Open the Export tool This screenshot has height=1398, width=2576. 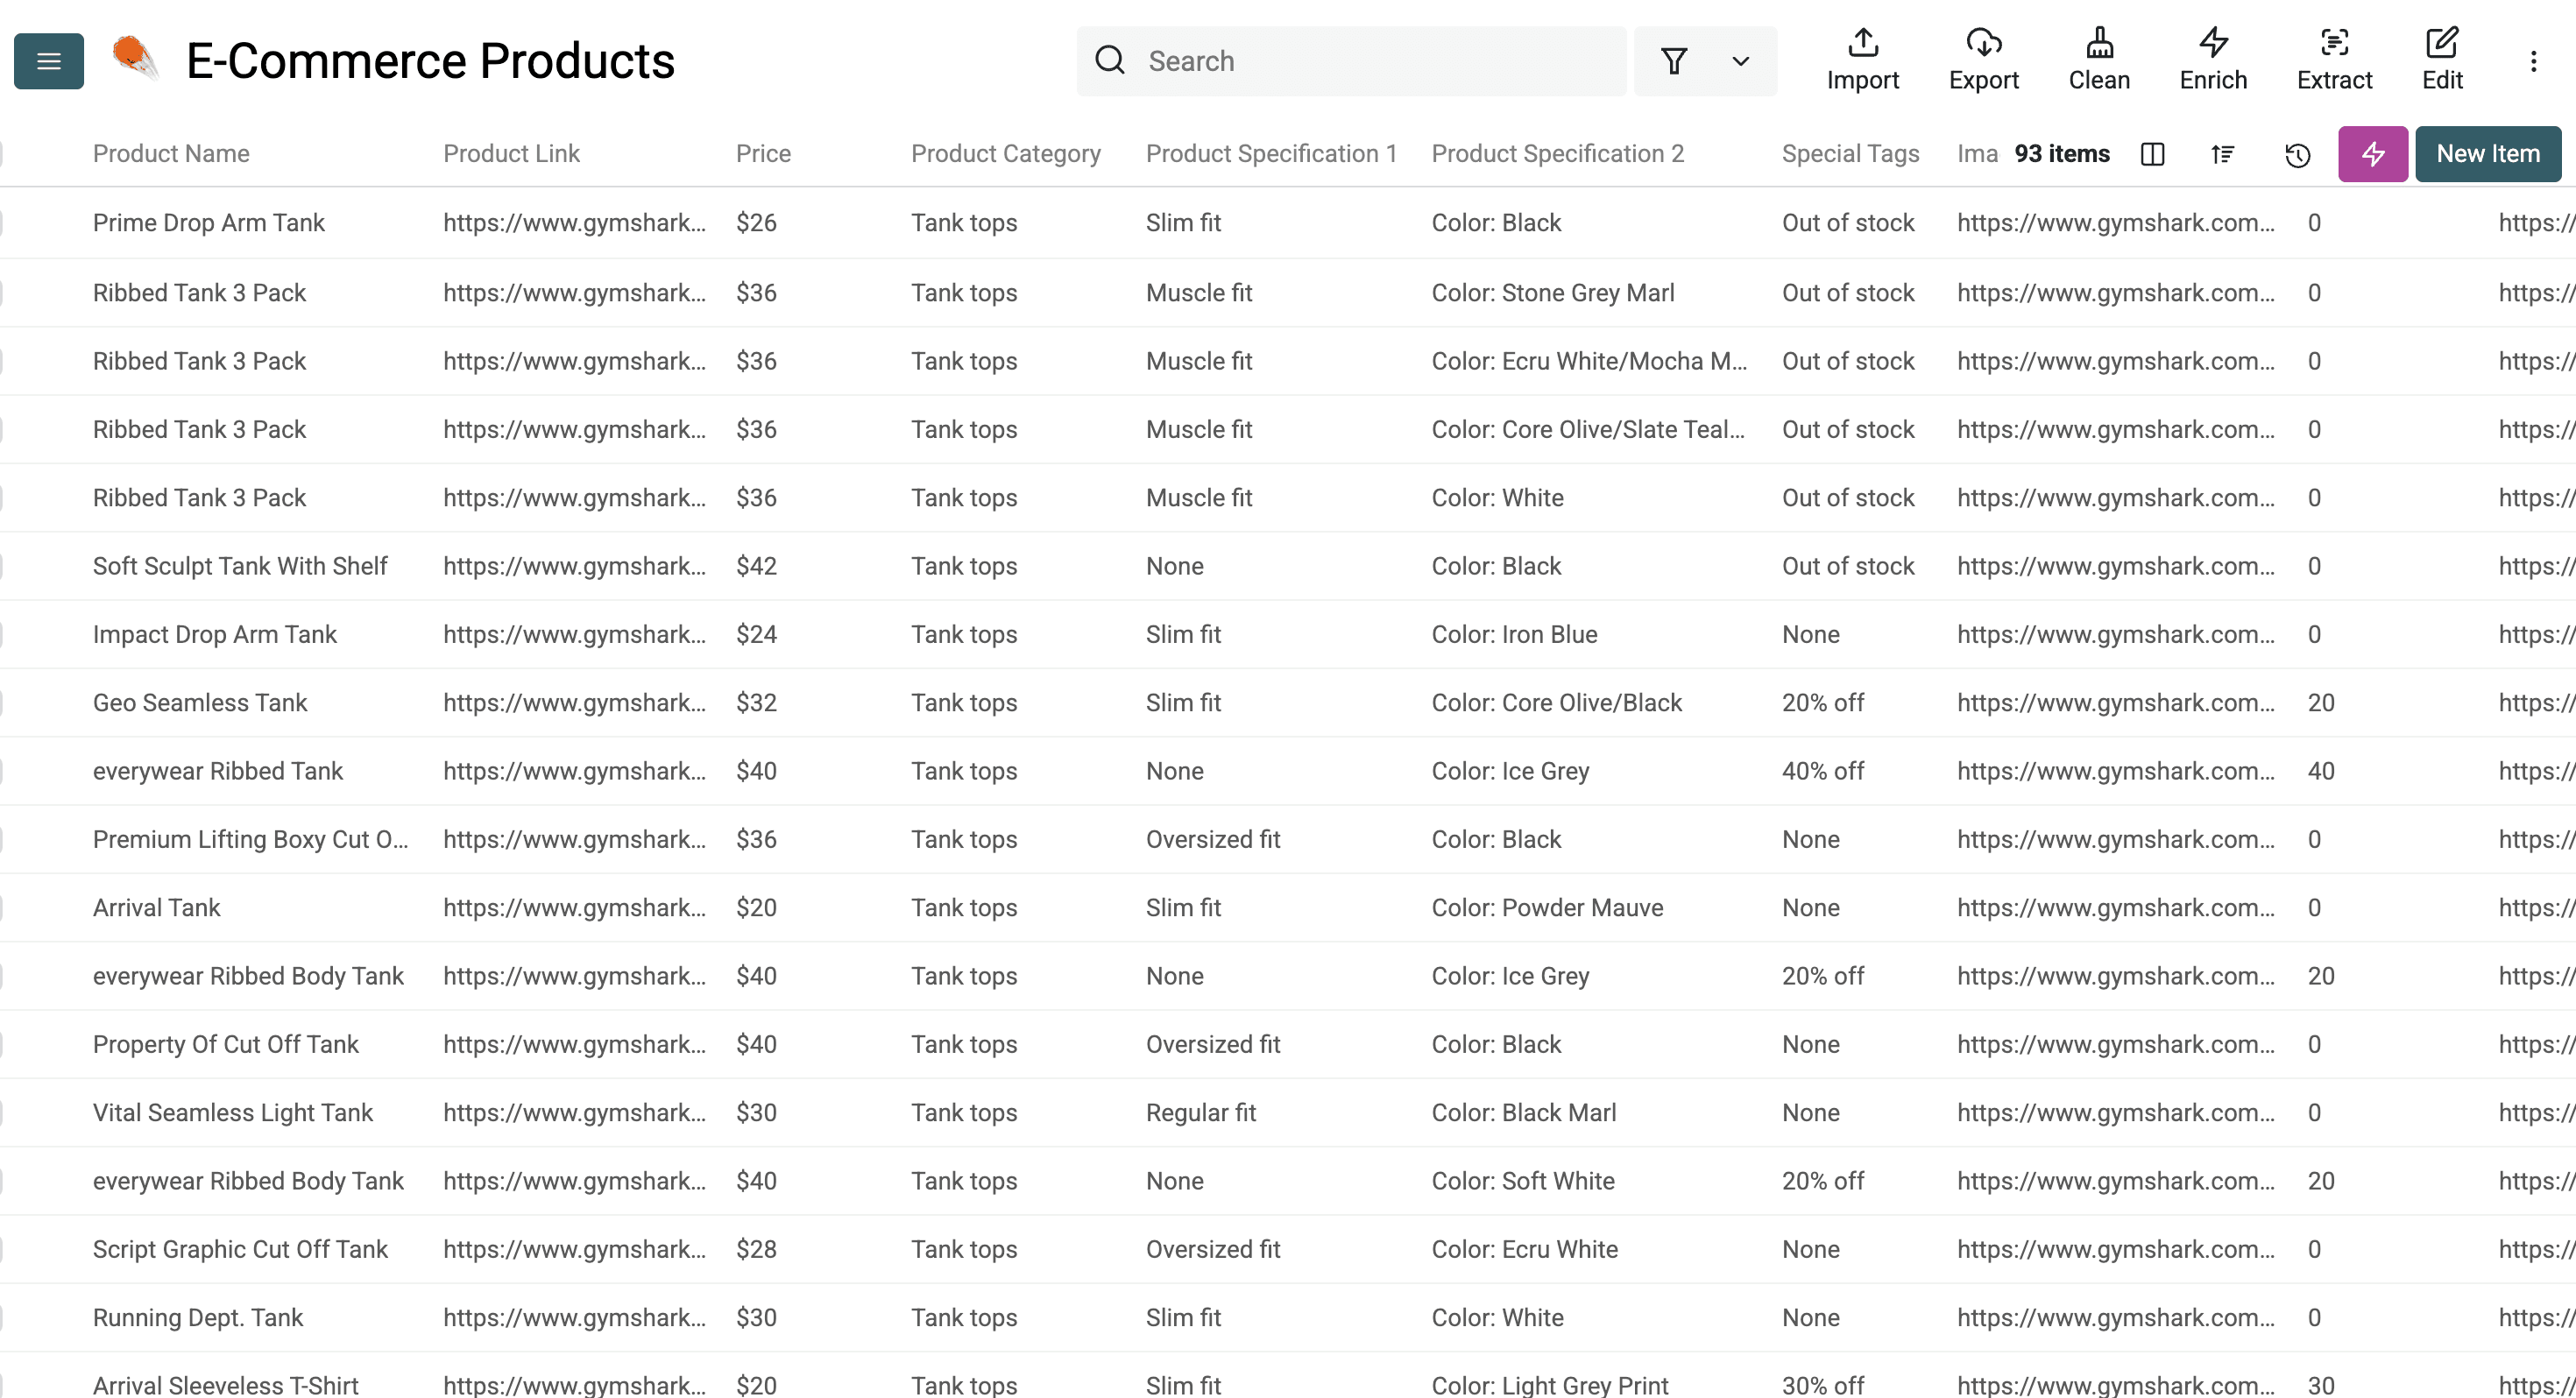tap(1983, 58)
